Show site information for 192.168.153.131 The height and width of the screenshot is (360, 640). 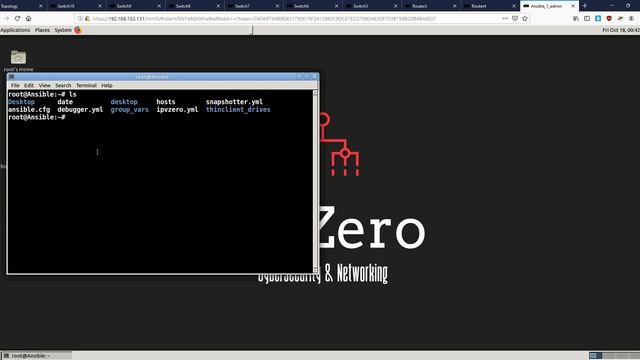[x=80, y=18]
